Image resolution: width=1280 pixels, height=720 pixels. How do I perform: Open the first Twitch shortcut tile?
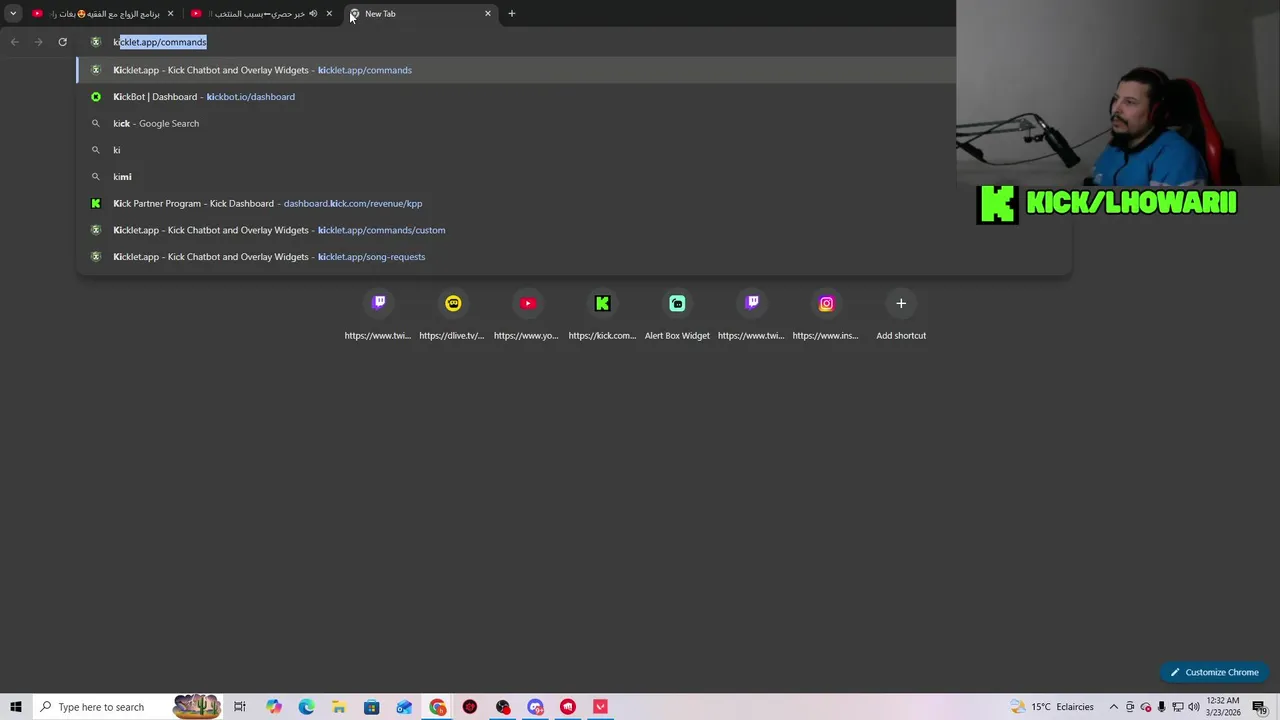pyautogui.click(x=378, y=314)
